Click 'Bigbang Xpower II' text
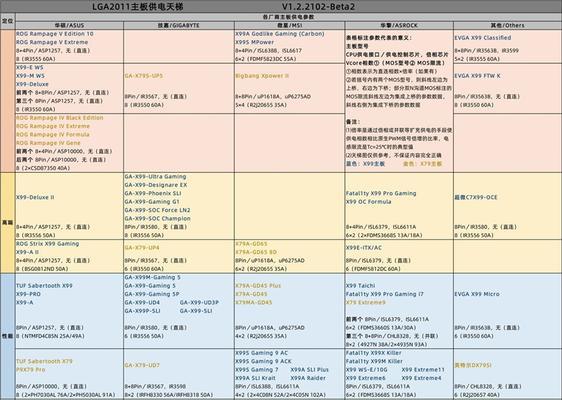Viewport: 562px width, 400px height. click(262, 76)
